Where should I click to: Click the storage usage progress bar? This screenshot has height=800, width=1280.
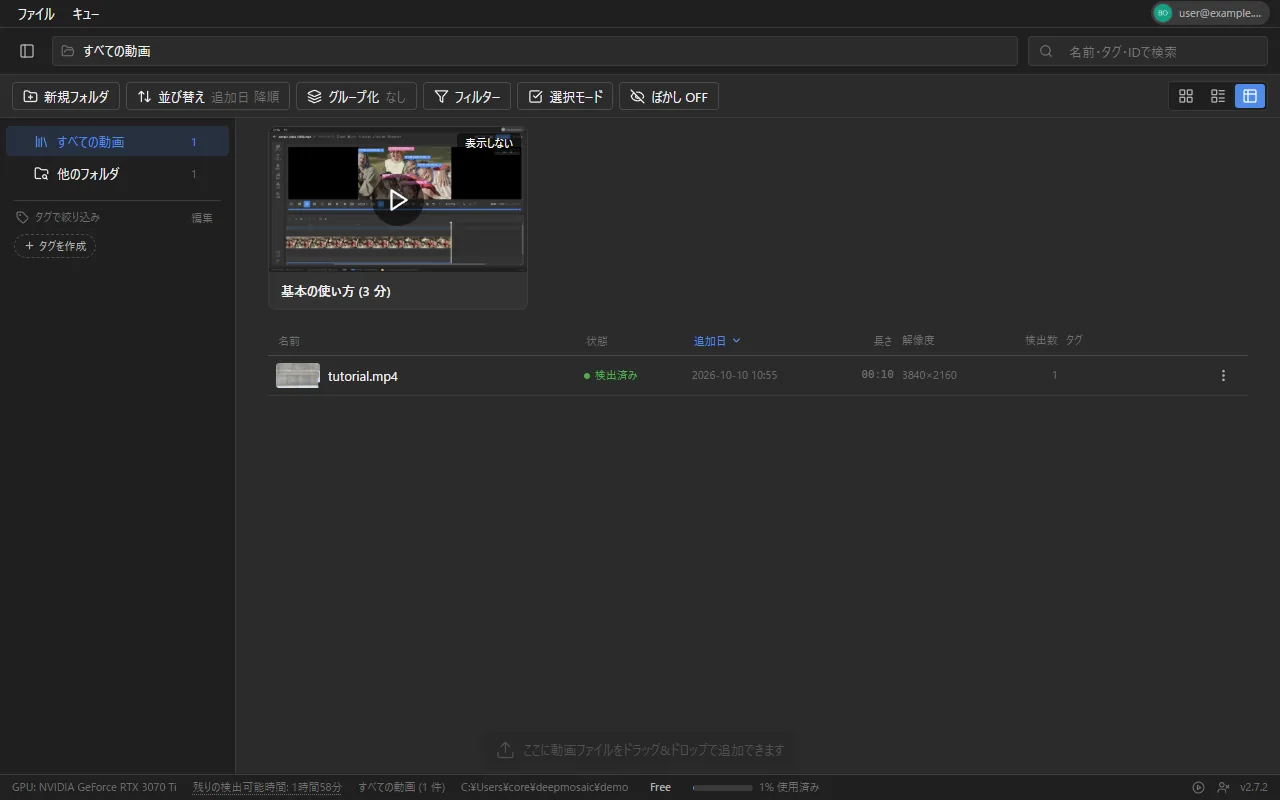[722, 787]
